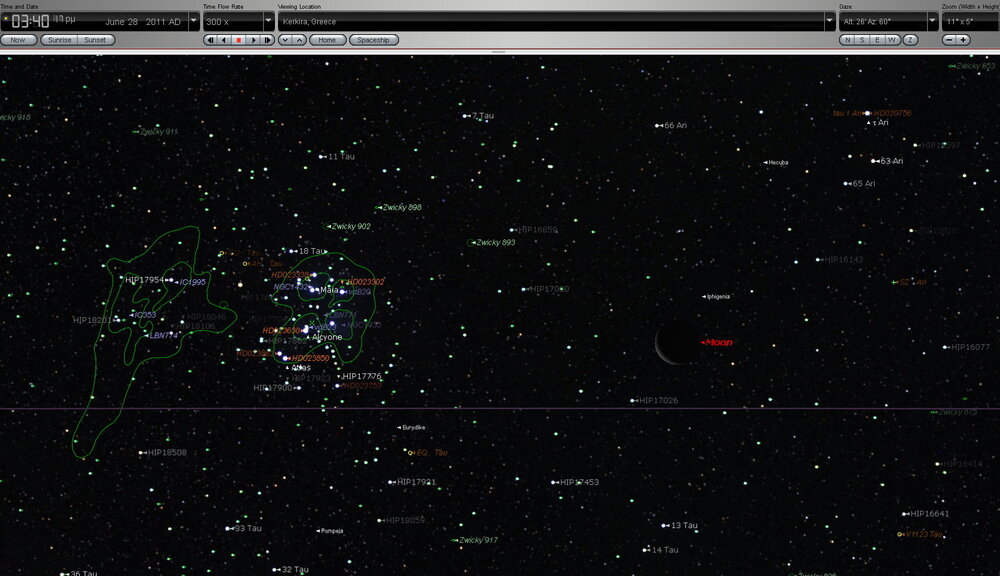Launch the Spaceship mode button

[374, 41]
